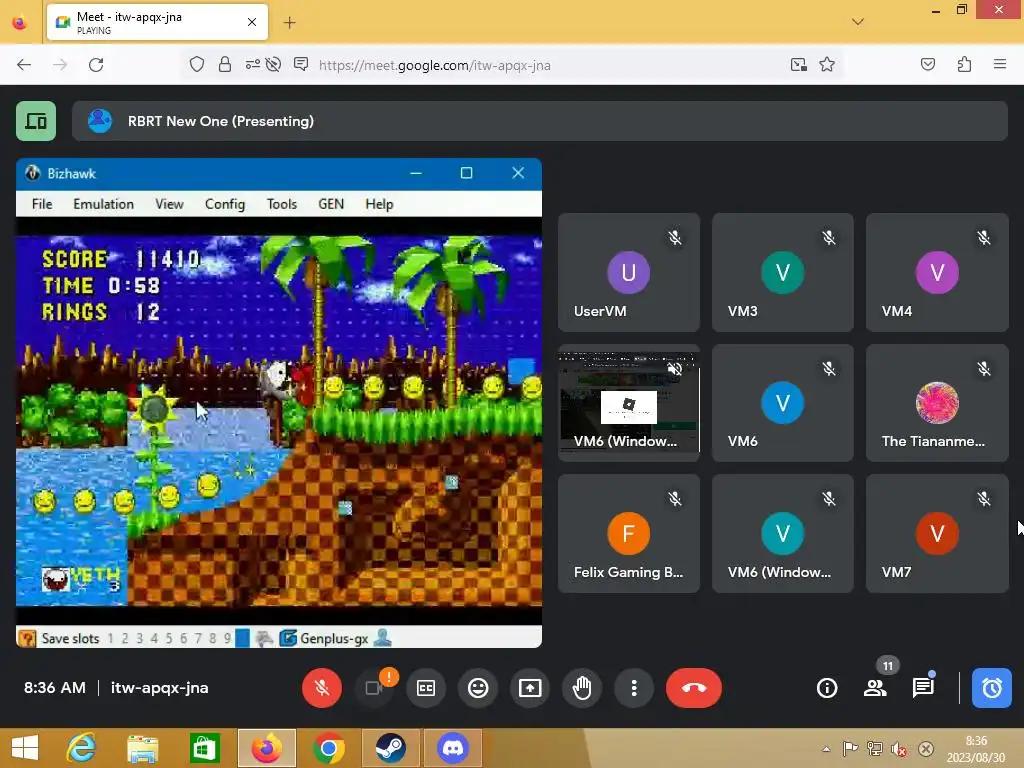Screen dimensions: 1024x768
Task: Click the muted volume tray icon
Action: pos(899,749)
